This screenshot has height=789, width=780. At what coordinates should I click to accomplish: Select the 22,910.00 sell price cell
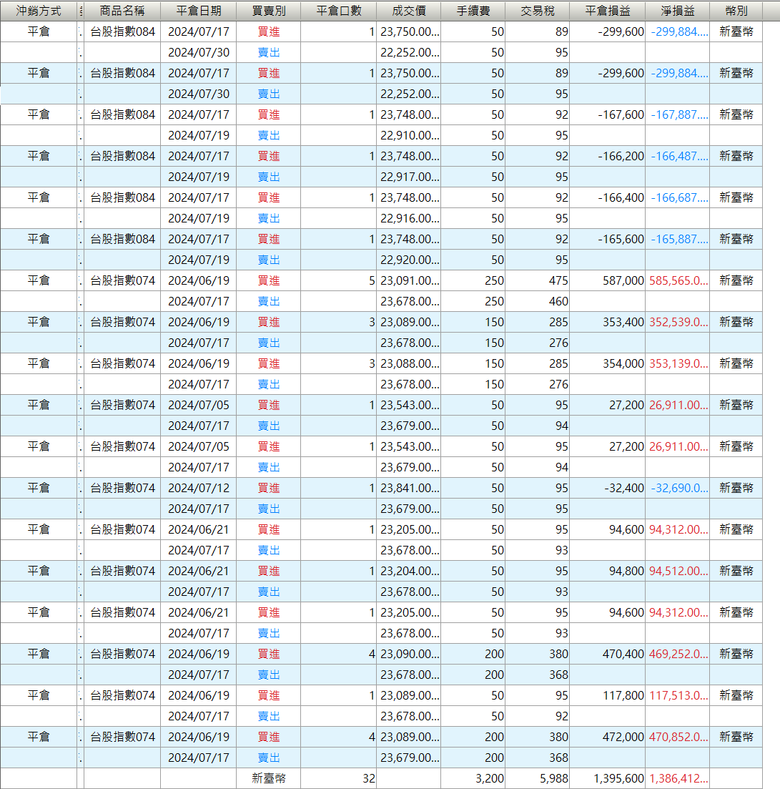click(x=409, y=135)
